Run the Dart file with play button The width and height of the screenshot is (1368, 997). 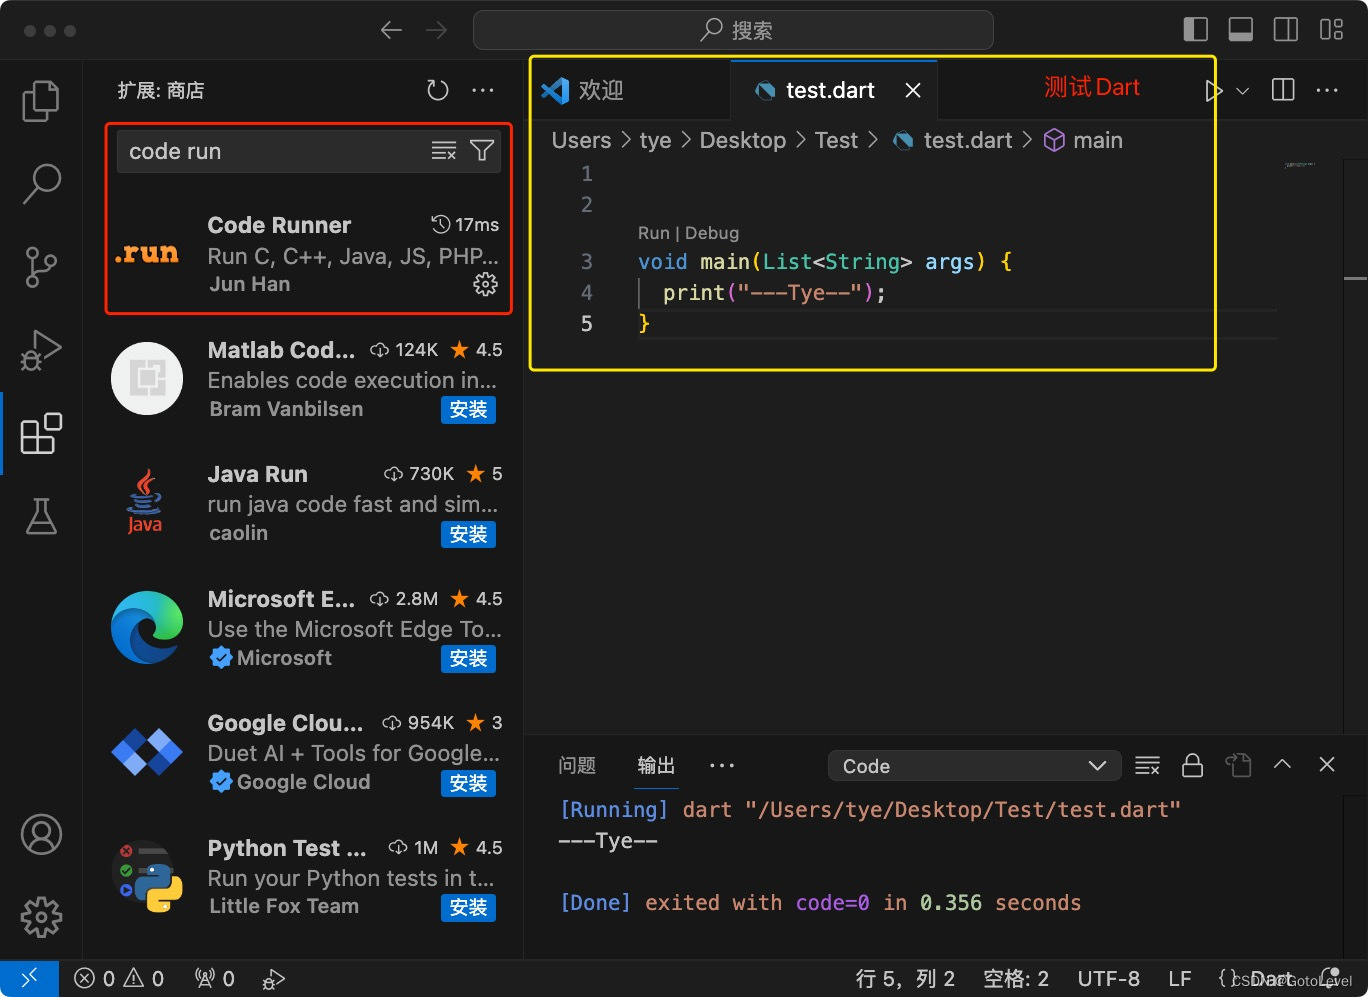[x=1213, y=91]
